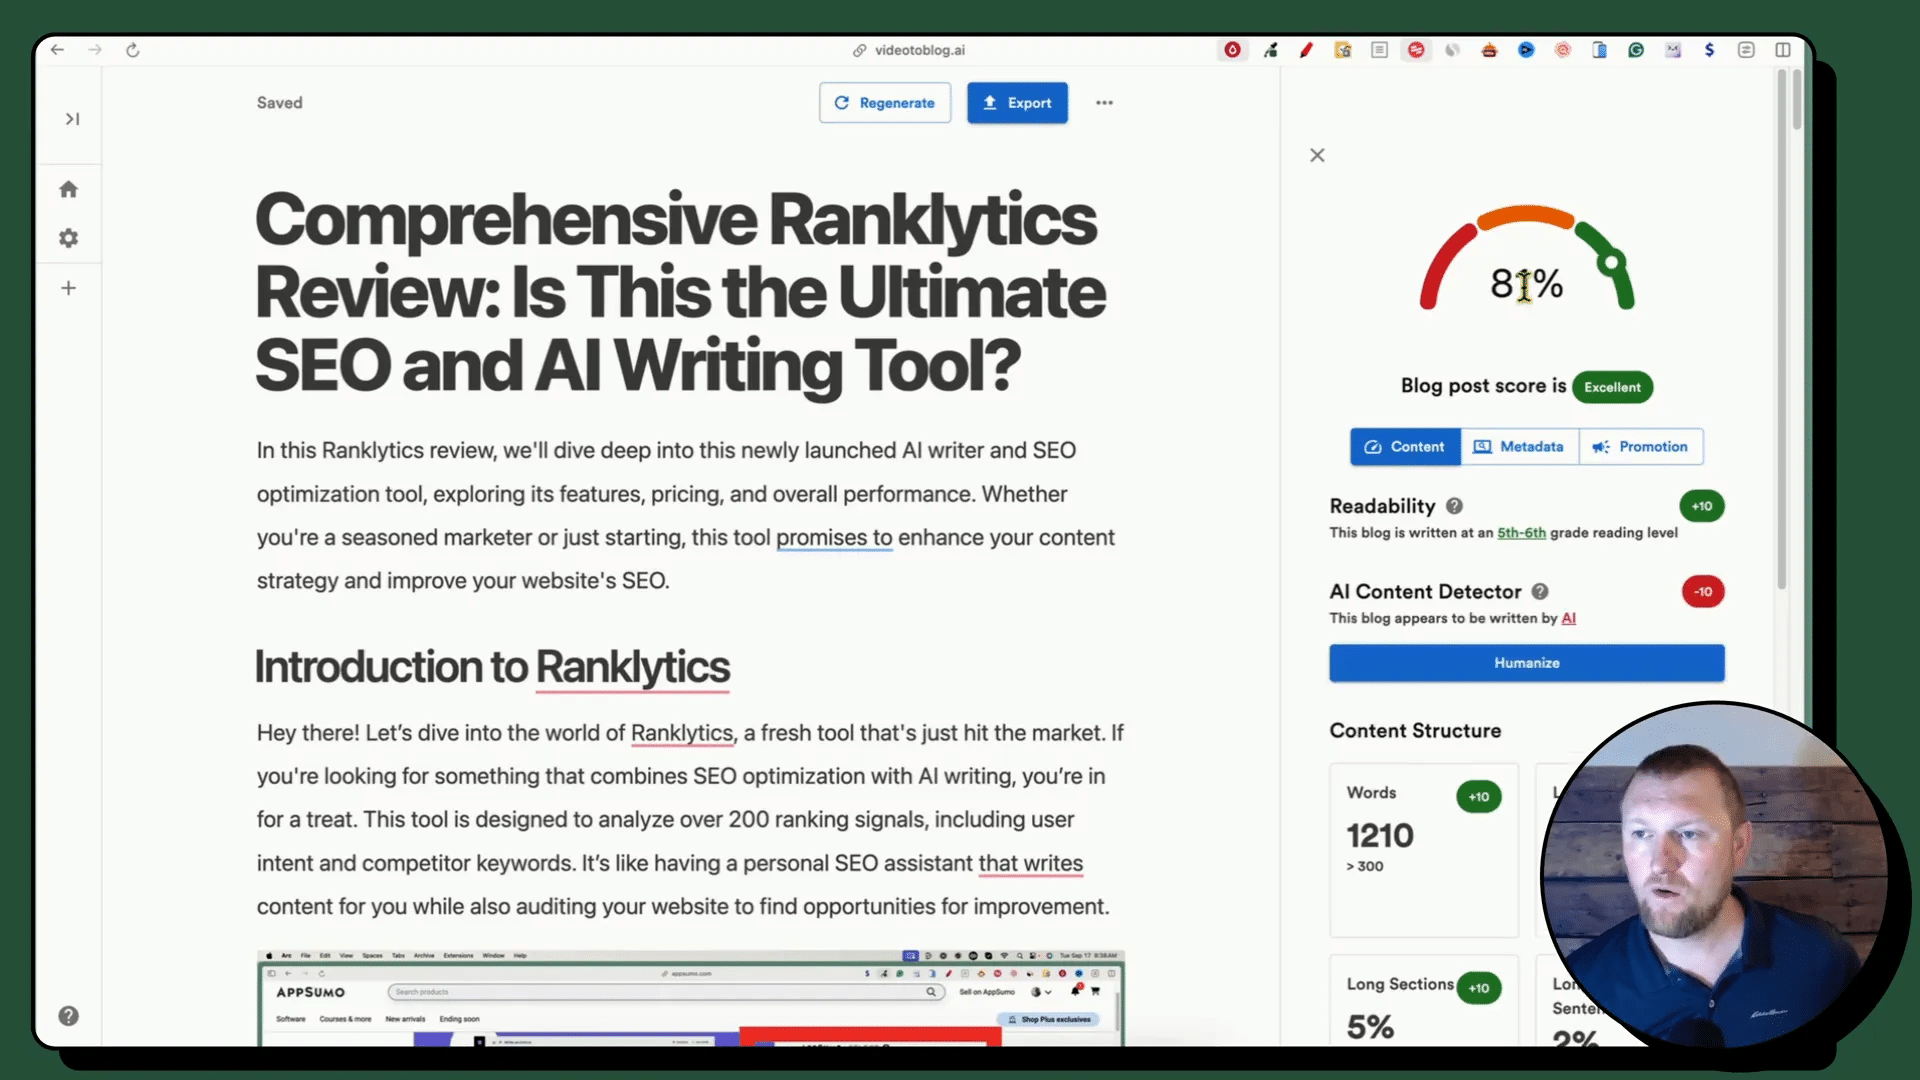The height and width of the screenshot is (1080, 1920).
Task: Reload the page with the refresh icon
Action: pos(132,50)
